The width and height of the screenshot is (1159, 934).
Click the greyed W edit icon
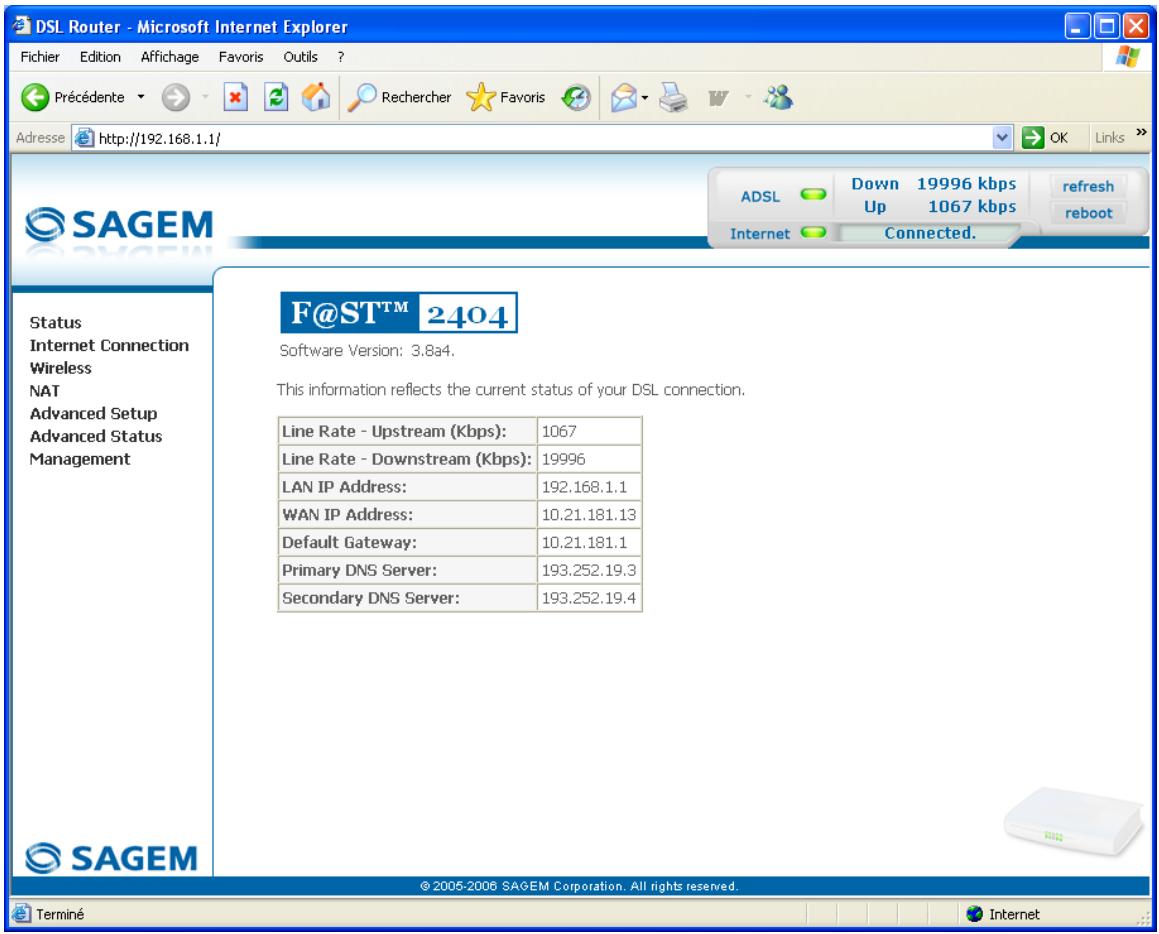click(717, 98)
